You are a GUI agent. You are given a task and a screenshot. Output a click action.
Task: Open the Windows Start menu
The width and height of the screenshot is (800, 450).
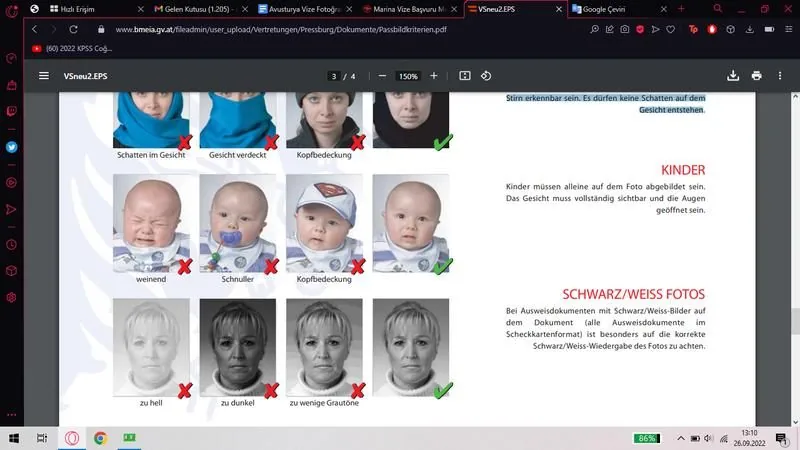[x=14, y=438]
